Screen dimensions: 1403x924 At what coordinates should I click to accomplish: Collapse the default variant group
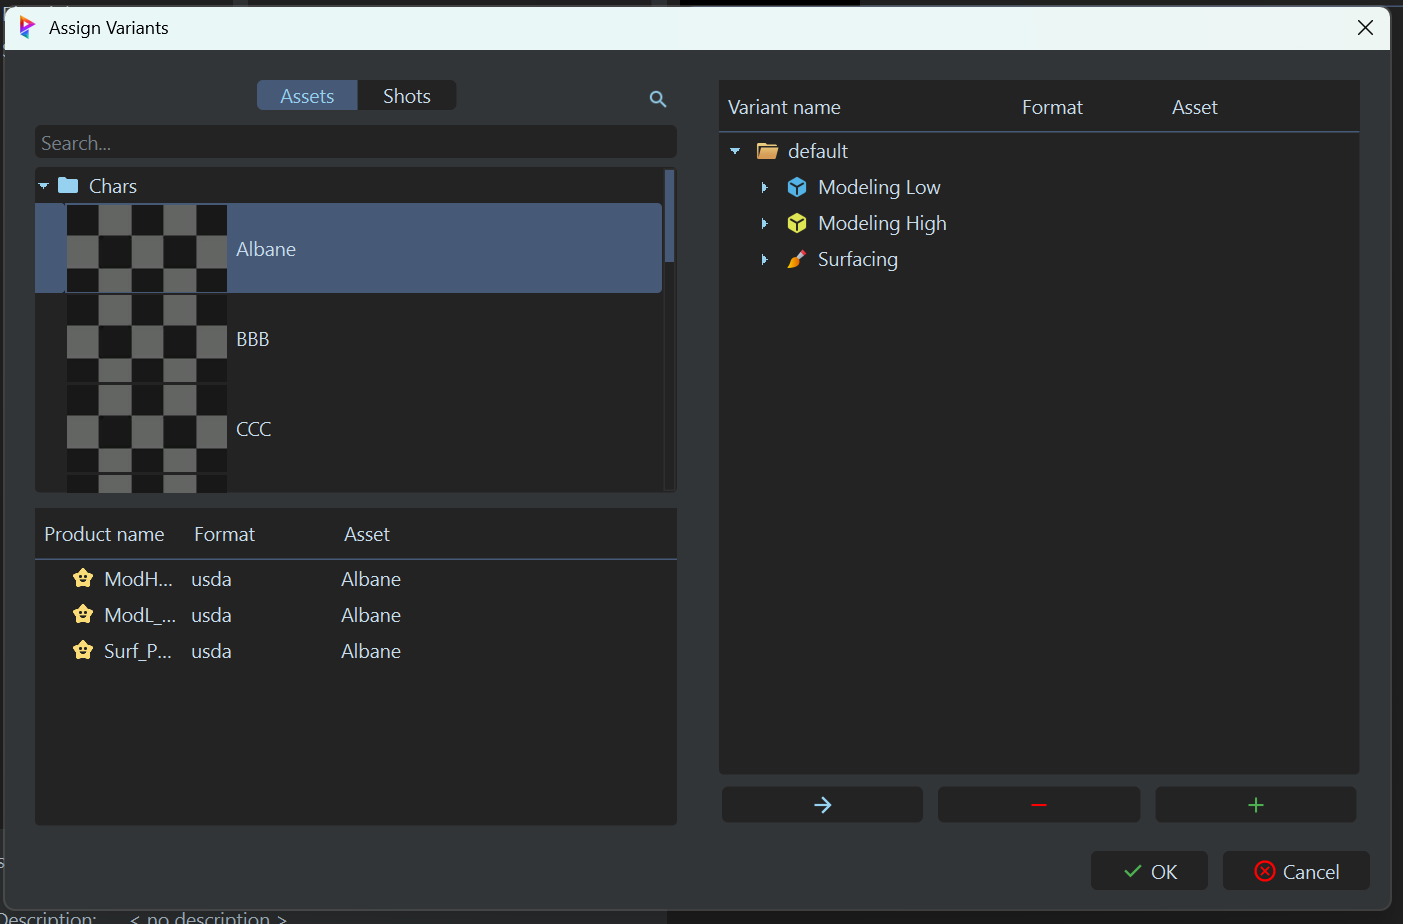[x=735, y=151]
